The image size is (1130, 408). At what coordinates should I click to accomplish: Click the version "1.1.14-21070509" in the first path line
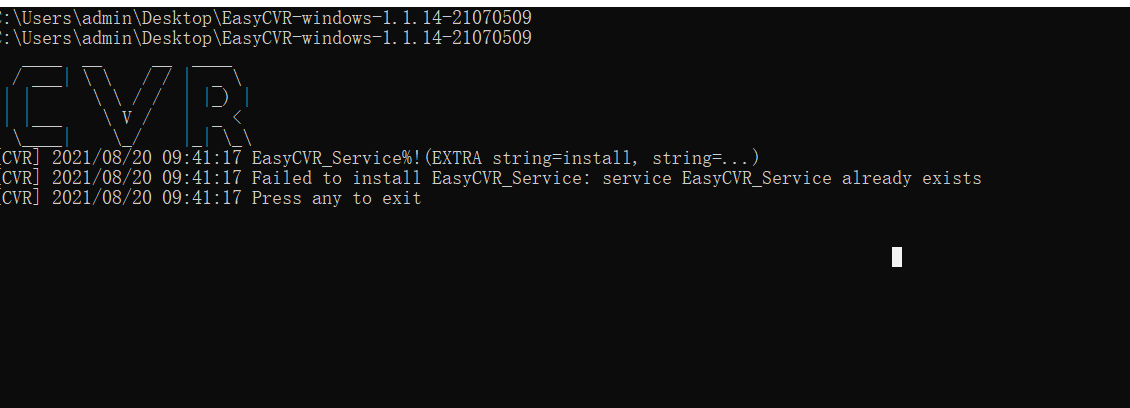pyautogui.click(x=456, y=18)
